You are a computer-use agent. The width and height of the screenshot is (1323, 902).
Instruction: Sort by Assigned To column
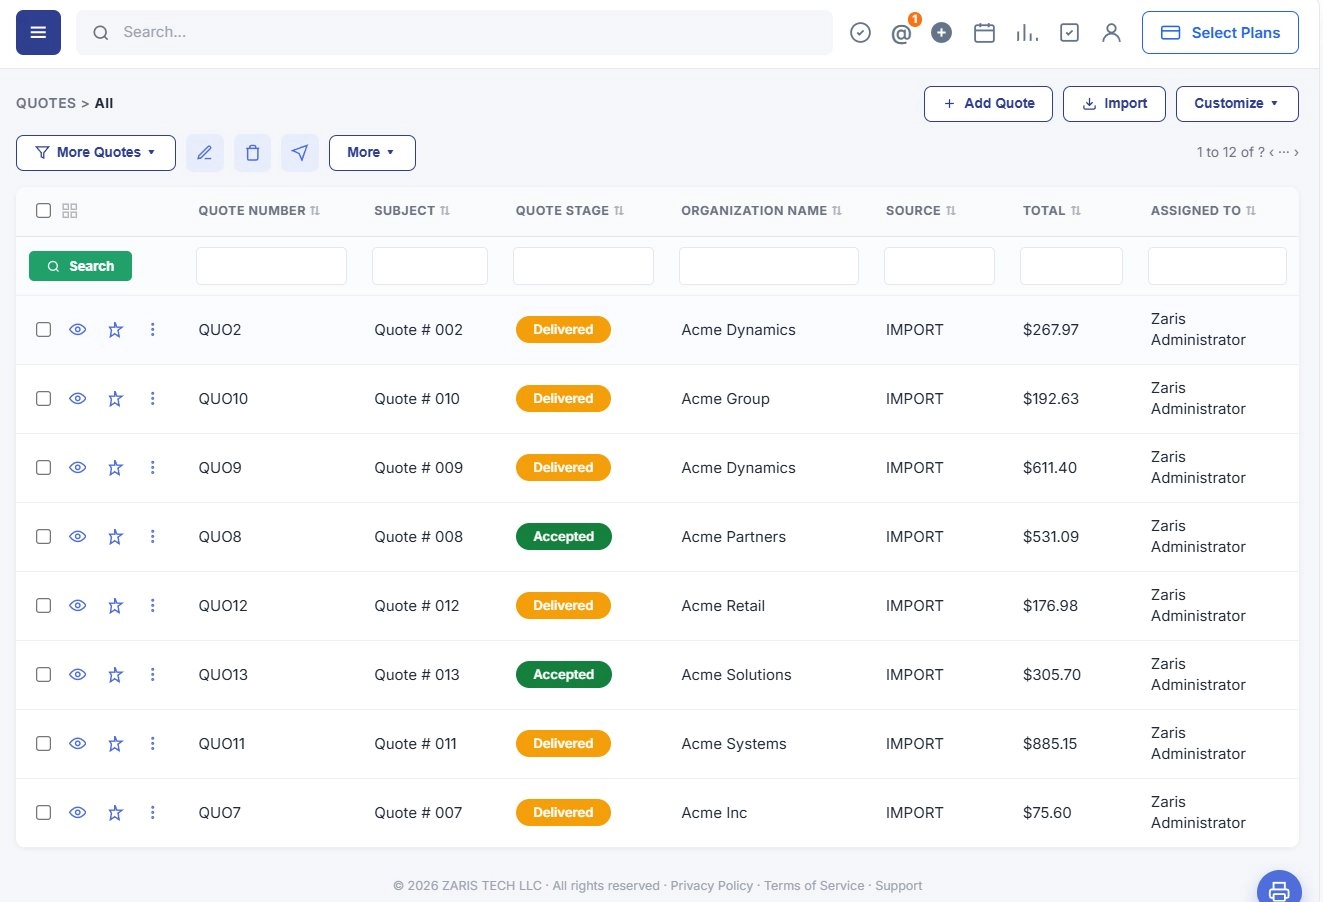(x=1204, y=211)
